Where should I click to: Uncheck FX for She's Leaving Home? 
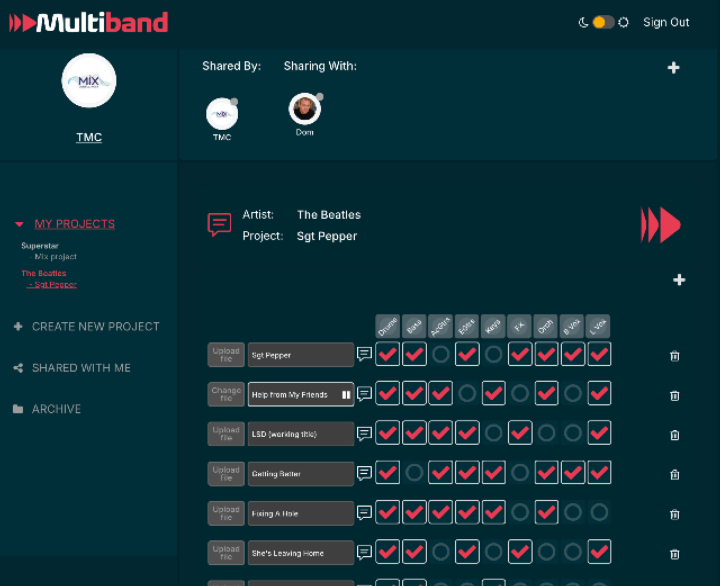pos(520,552)
